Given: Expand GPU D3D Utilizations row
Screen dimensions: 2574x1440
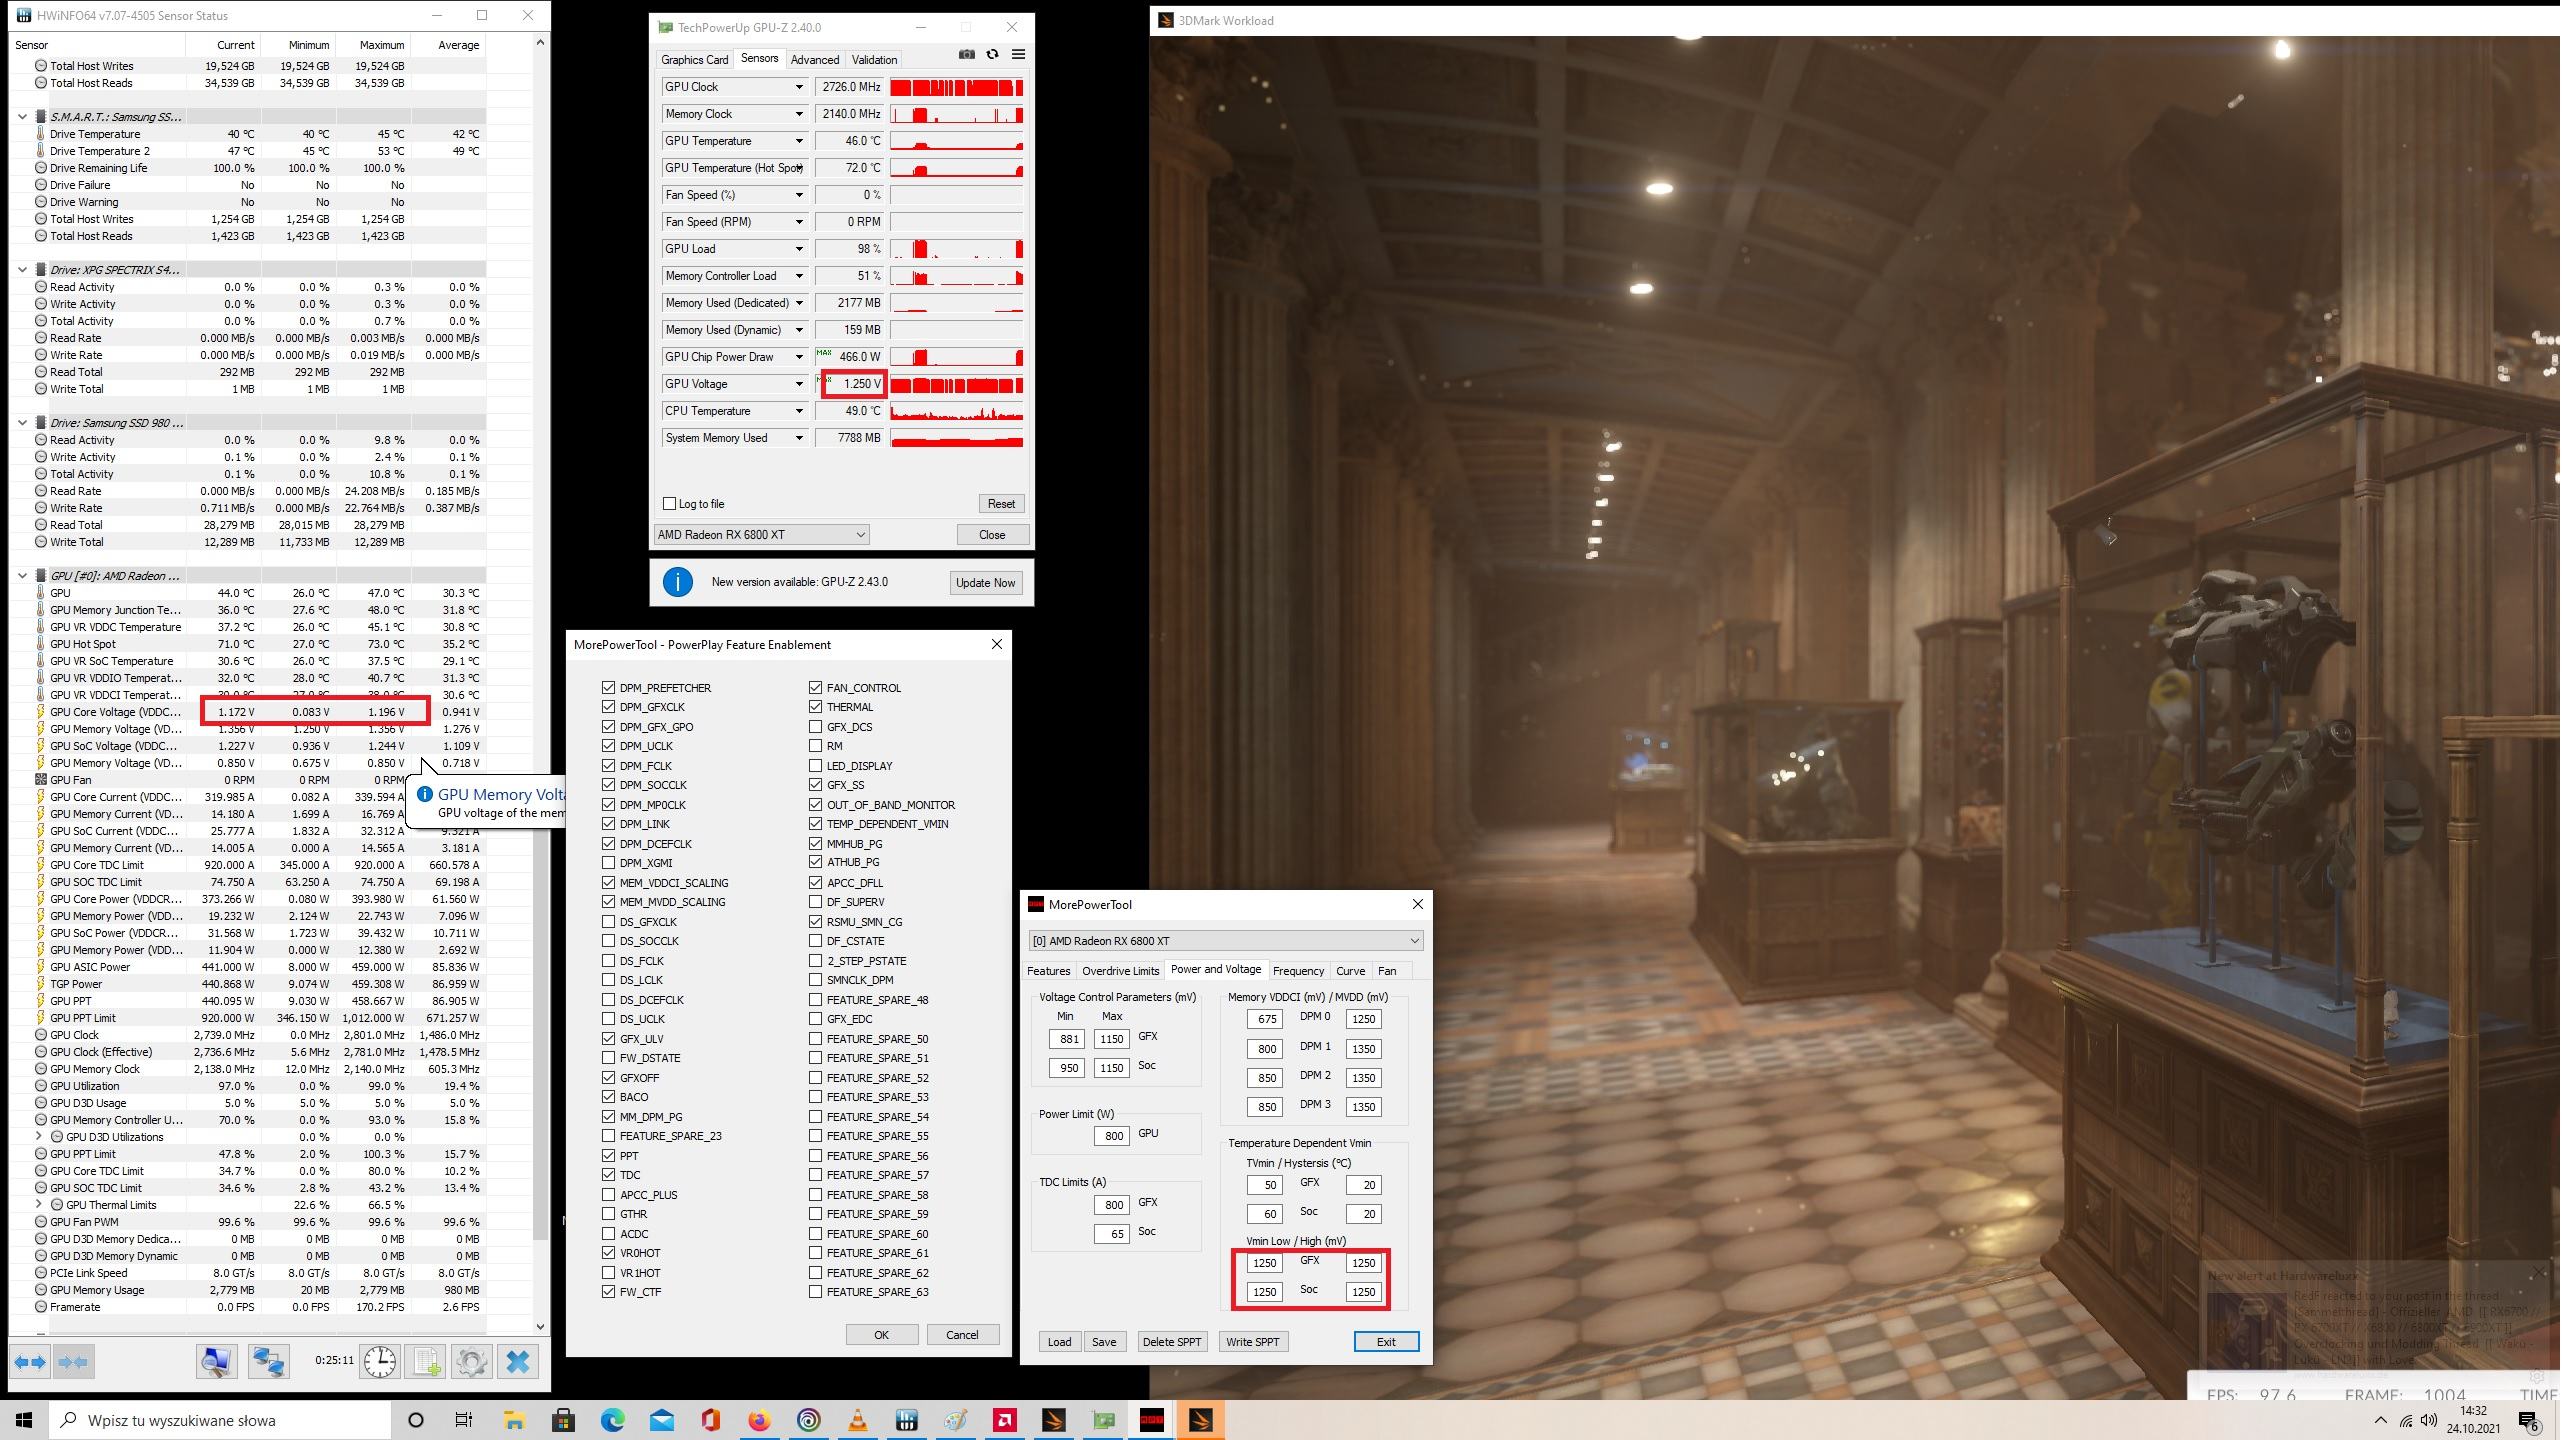Looking at the screenshot, I should pos(39,1137).
